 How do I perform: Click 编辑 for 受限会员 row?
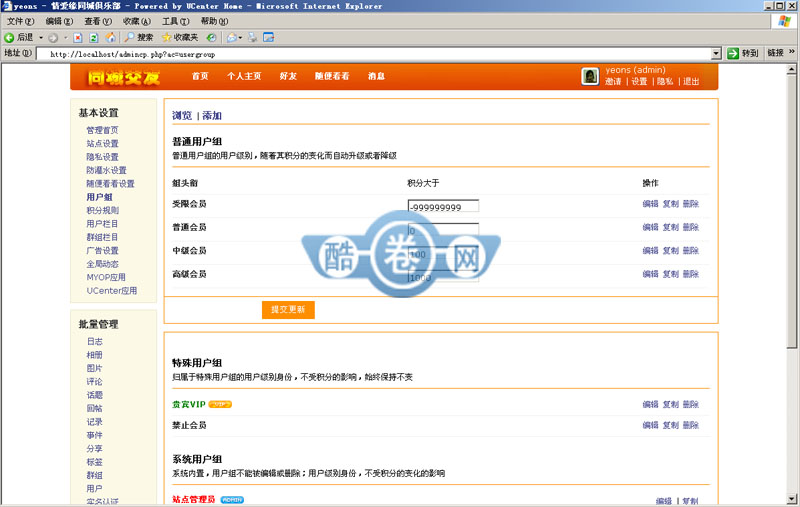pyautogui.click(x=650, y=204)
